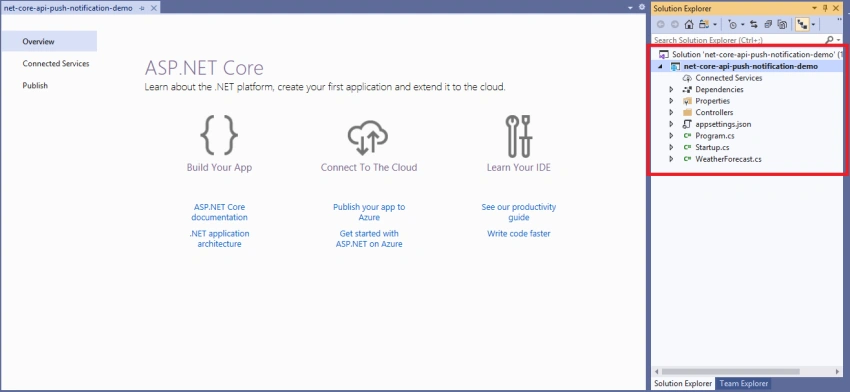Click the gear icon at the tab strip's end
Image resolution: width=850 pixels, height=392 pixels.
(641, 8)
